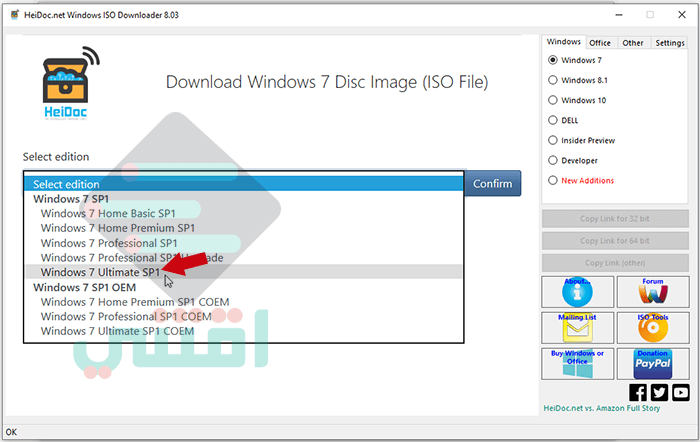Select the DELL radio button

[553, 120]
